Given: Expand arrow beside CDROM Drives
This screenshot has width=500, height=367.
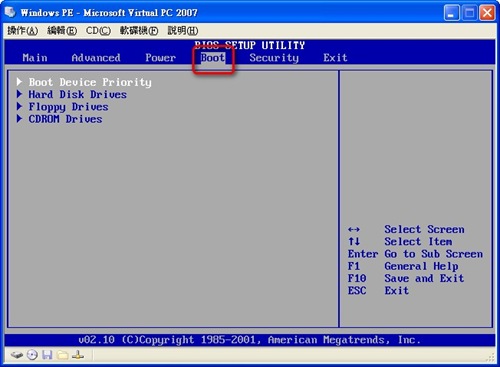Looking at the screenshot, I should (19, 118).
